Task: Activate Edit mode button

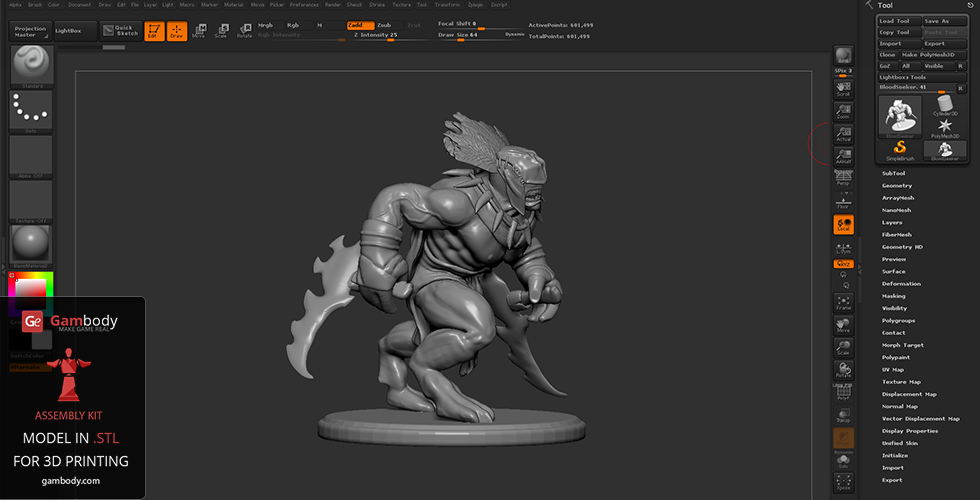Action: (154, 31)
